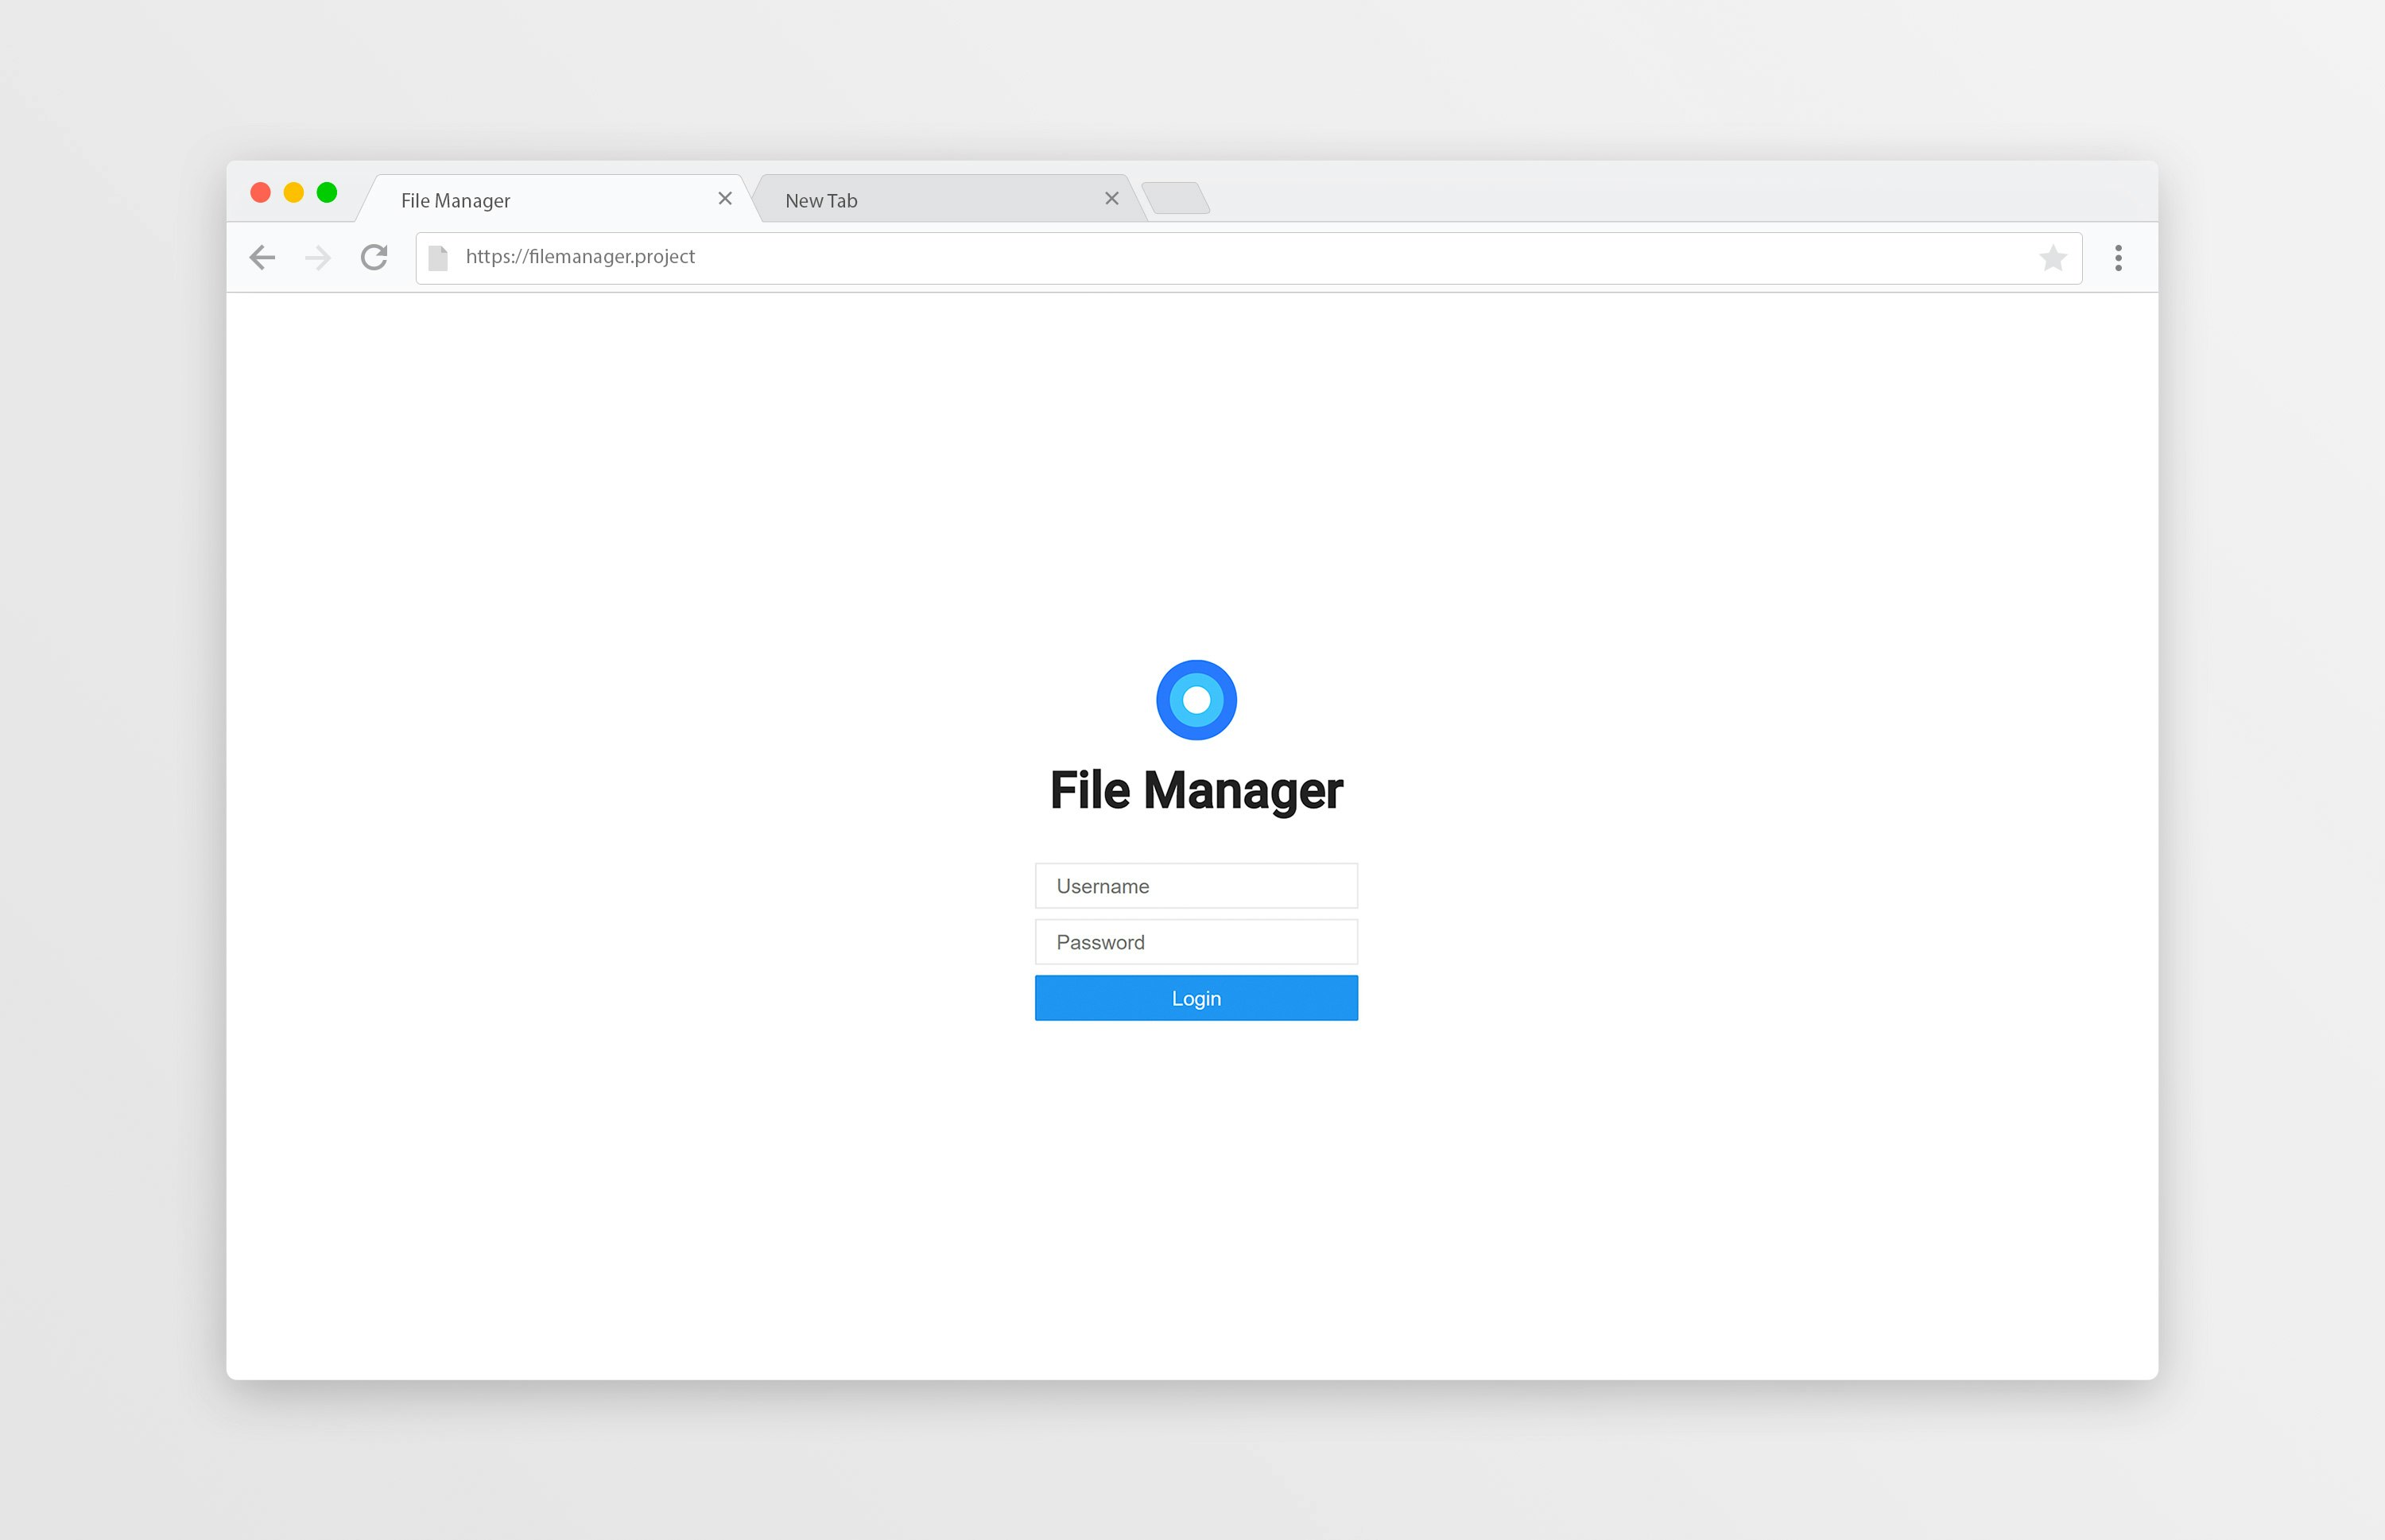
Task: Click the back navigation arrow
Action: (262, 257)
